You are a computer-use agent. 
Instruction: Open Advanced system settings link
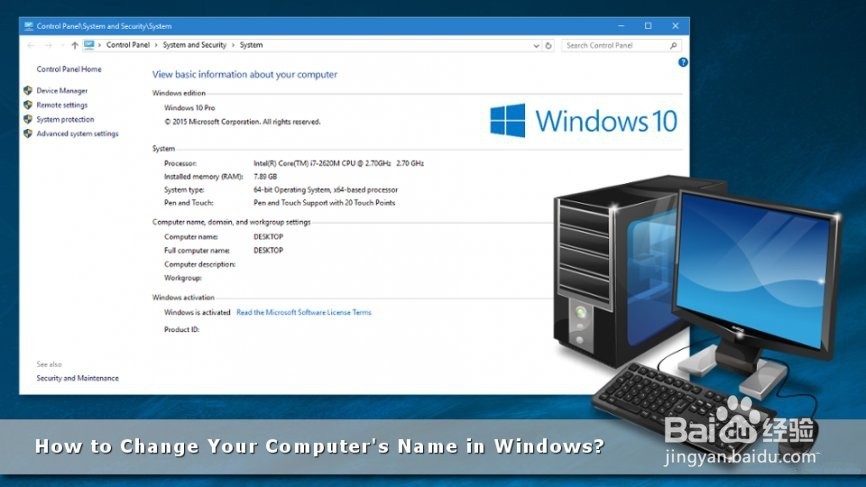[x=77, y=134]
